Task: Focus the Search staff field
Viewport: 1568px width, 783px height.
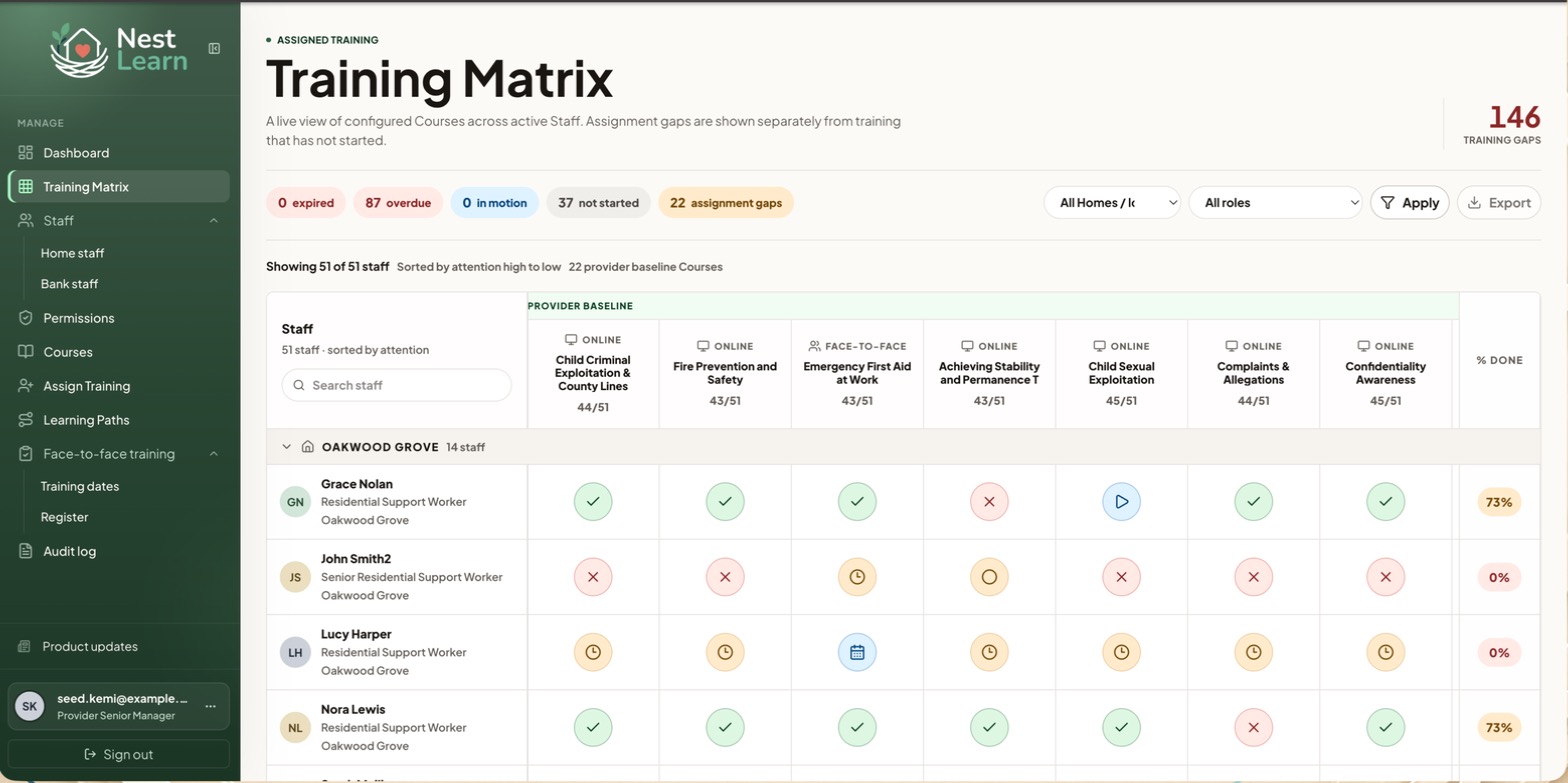Action: pyautogui.click(x=397, y=385)
